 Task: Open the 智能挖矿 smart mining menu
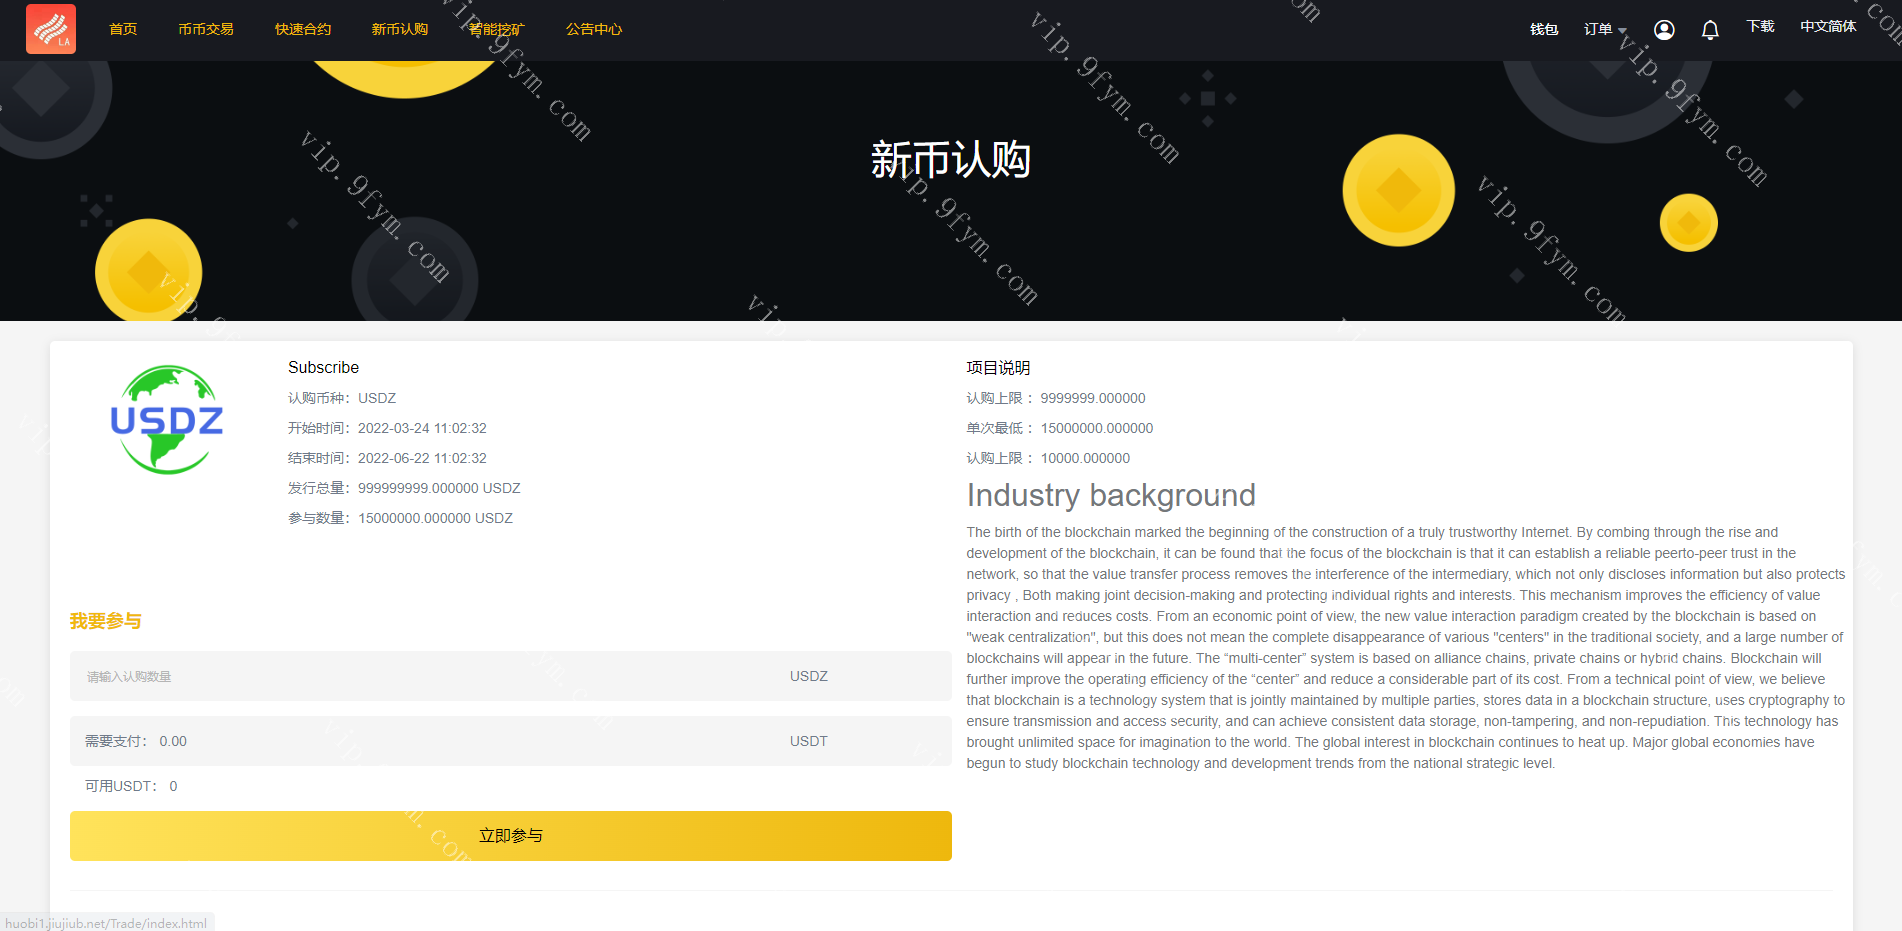pyautogui.click(x=497, y=30)
